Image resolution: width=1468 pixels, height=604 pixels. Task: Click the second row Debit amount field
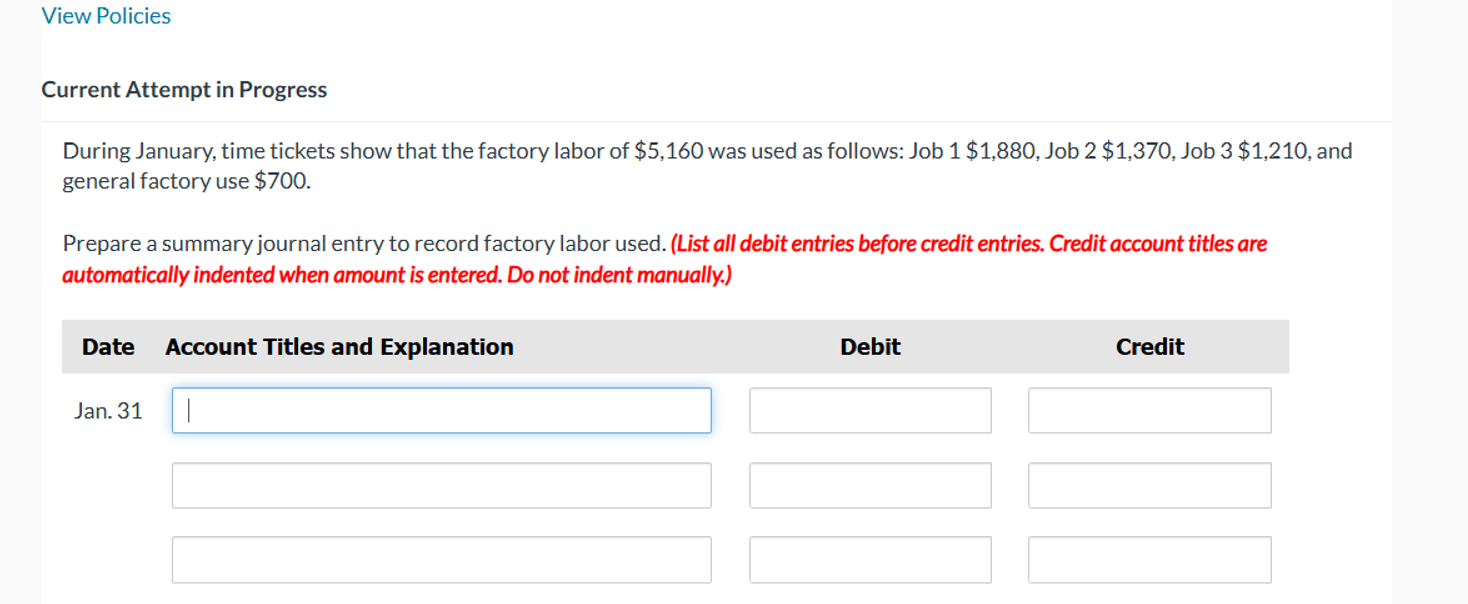point(869,485)
